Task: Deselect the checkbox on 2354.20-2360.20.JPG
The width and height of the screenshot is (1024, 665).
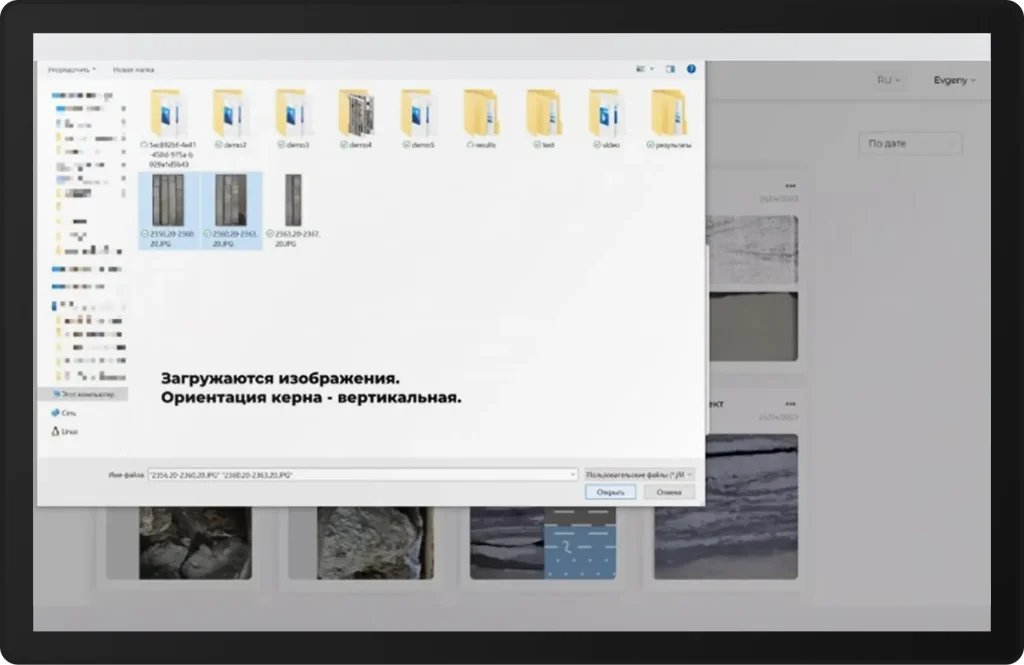Action: pos(145,233)
